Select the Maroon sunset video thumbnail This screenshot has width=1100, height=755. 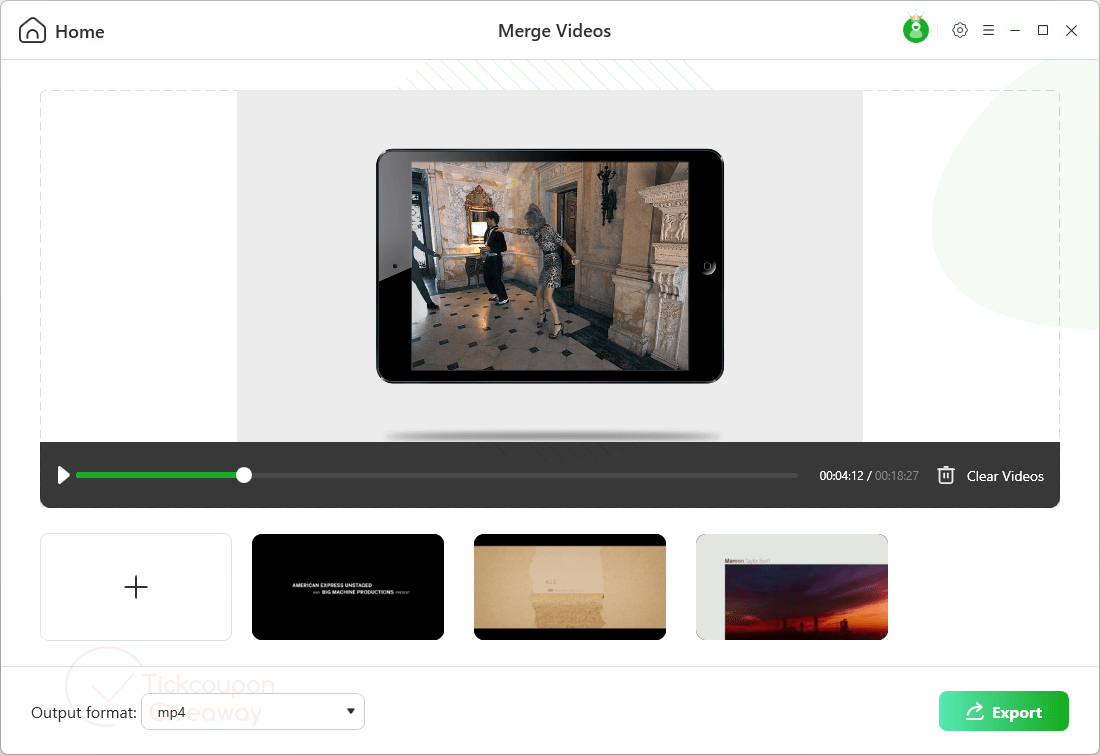792,587
